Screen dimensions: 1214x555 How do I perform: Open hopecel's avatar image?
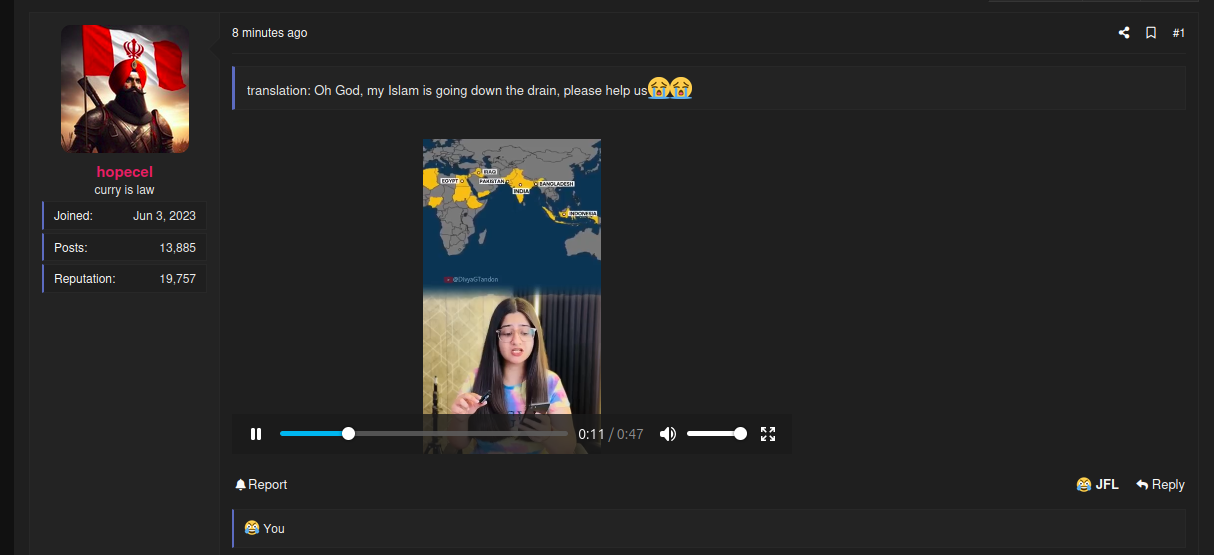click(x=124, y=89)
